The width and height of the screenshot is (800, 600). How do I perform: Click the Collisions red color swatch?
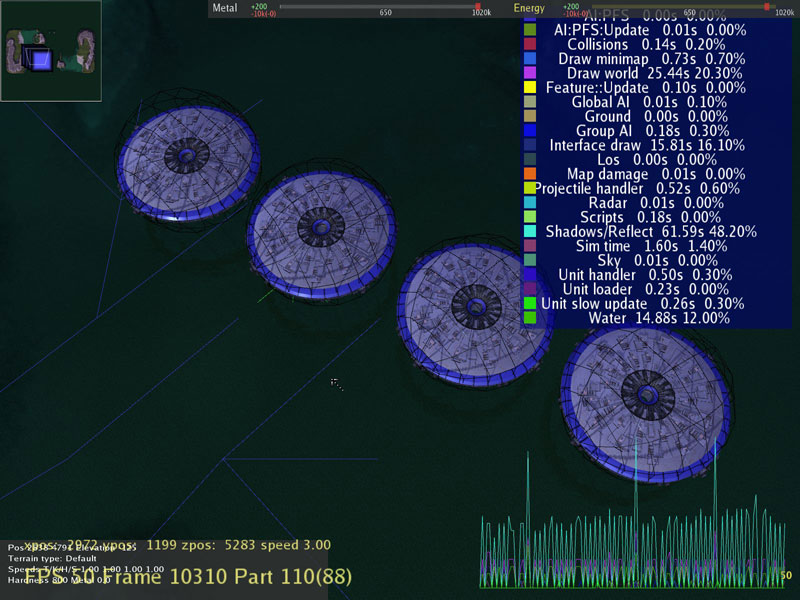point(530,44)
